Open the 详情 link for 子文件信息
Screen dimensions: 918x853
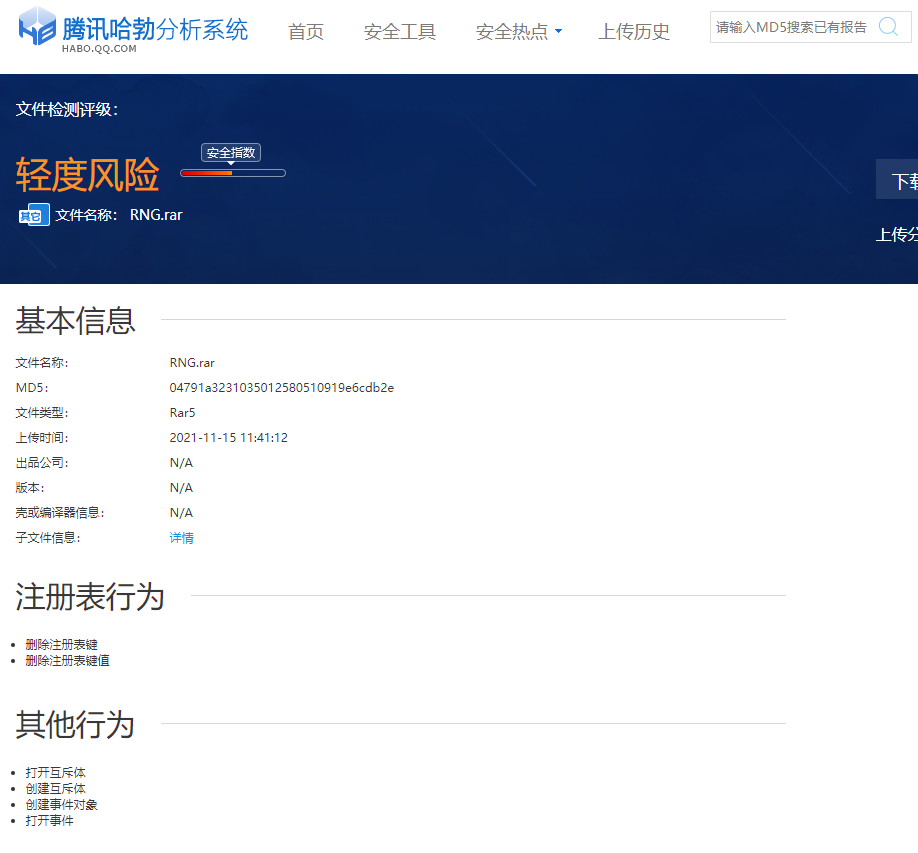181,538
